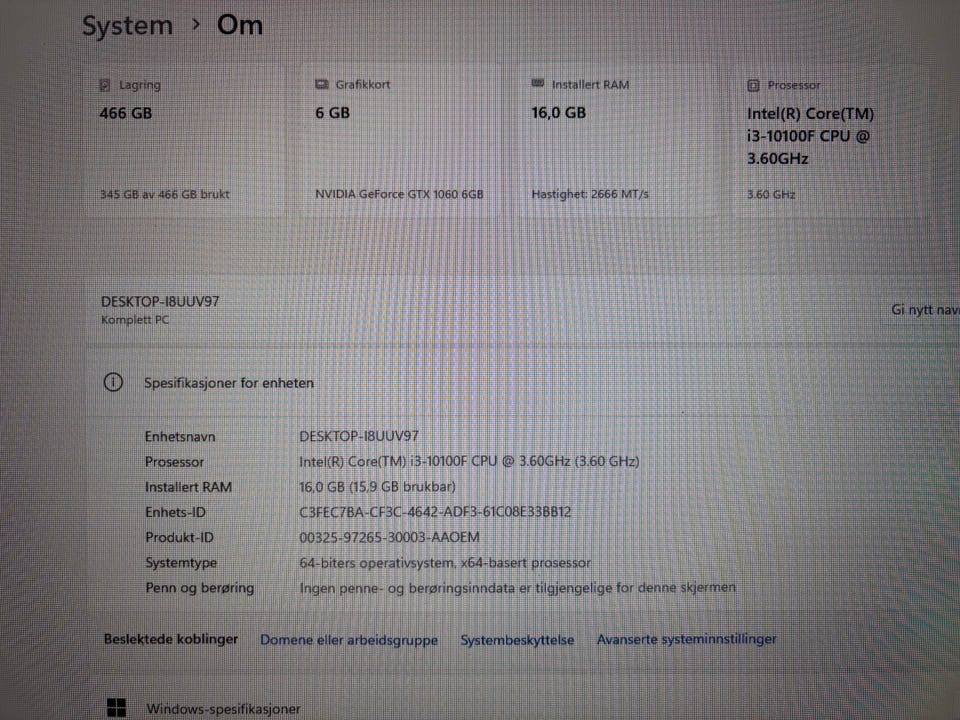Click the Komplett PC label

tap(135, 320)
